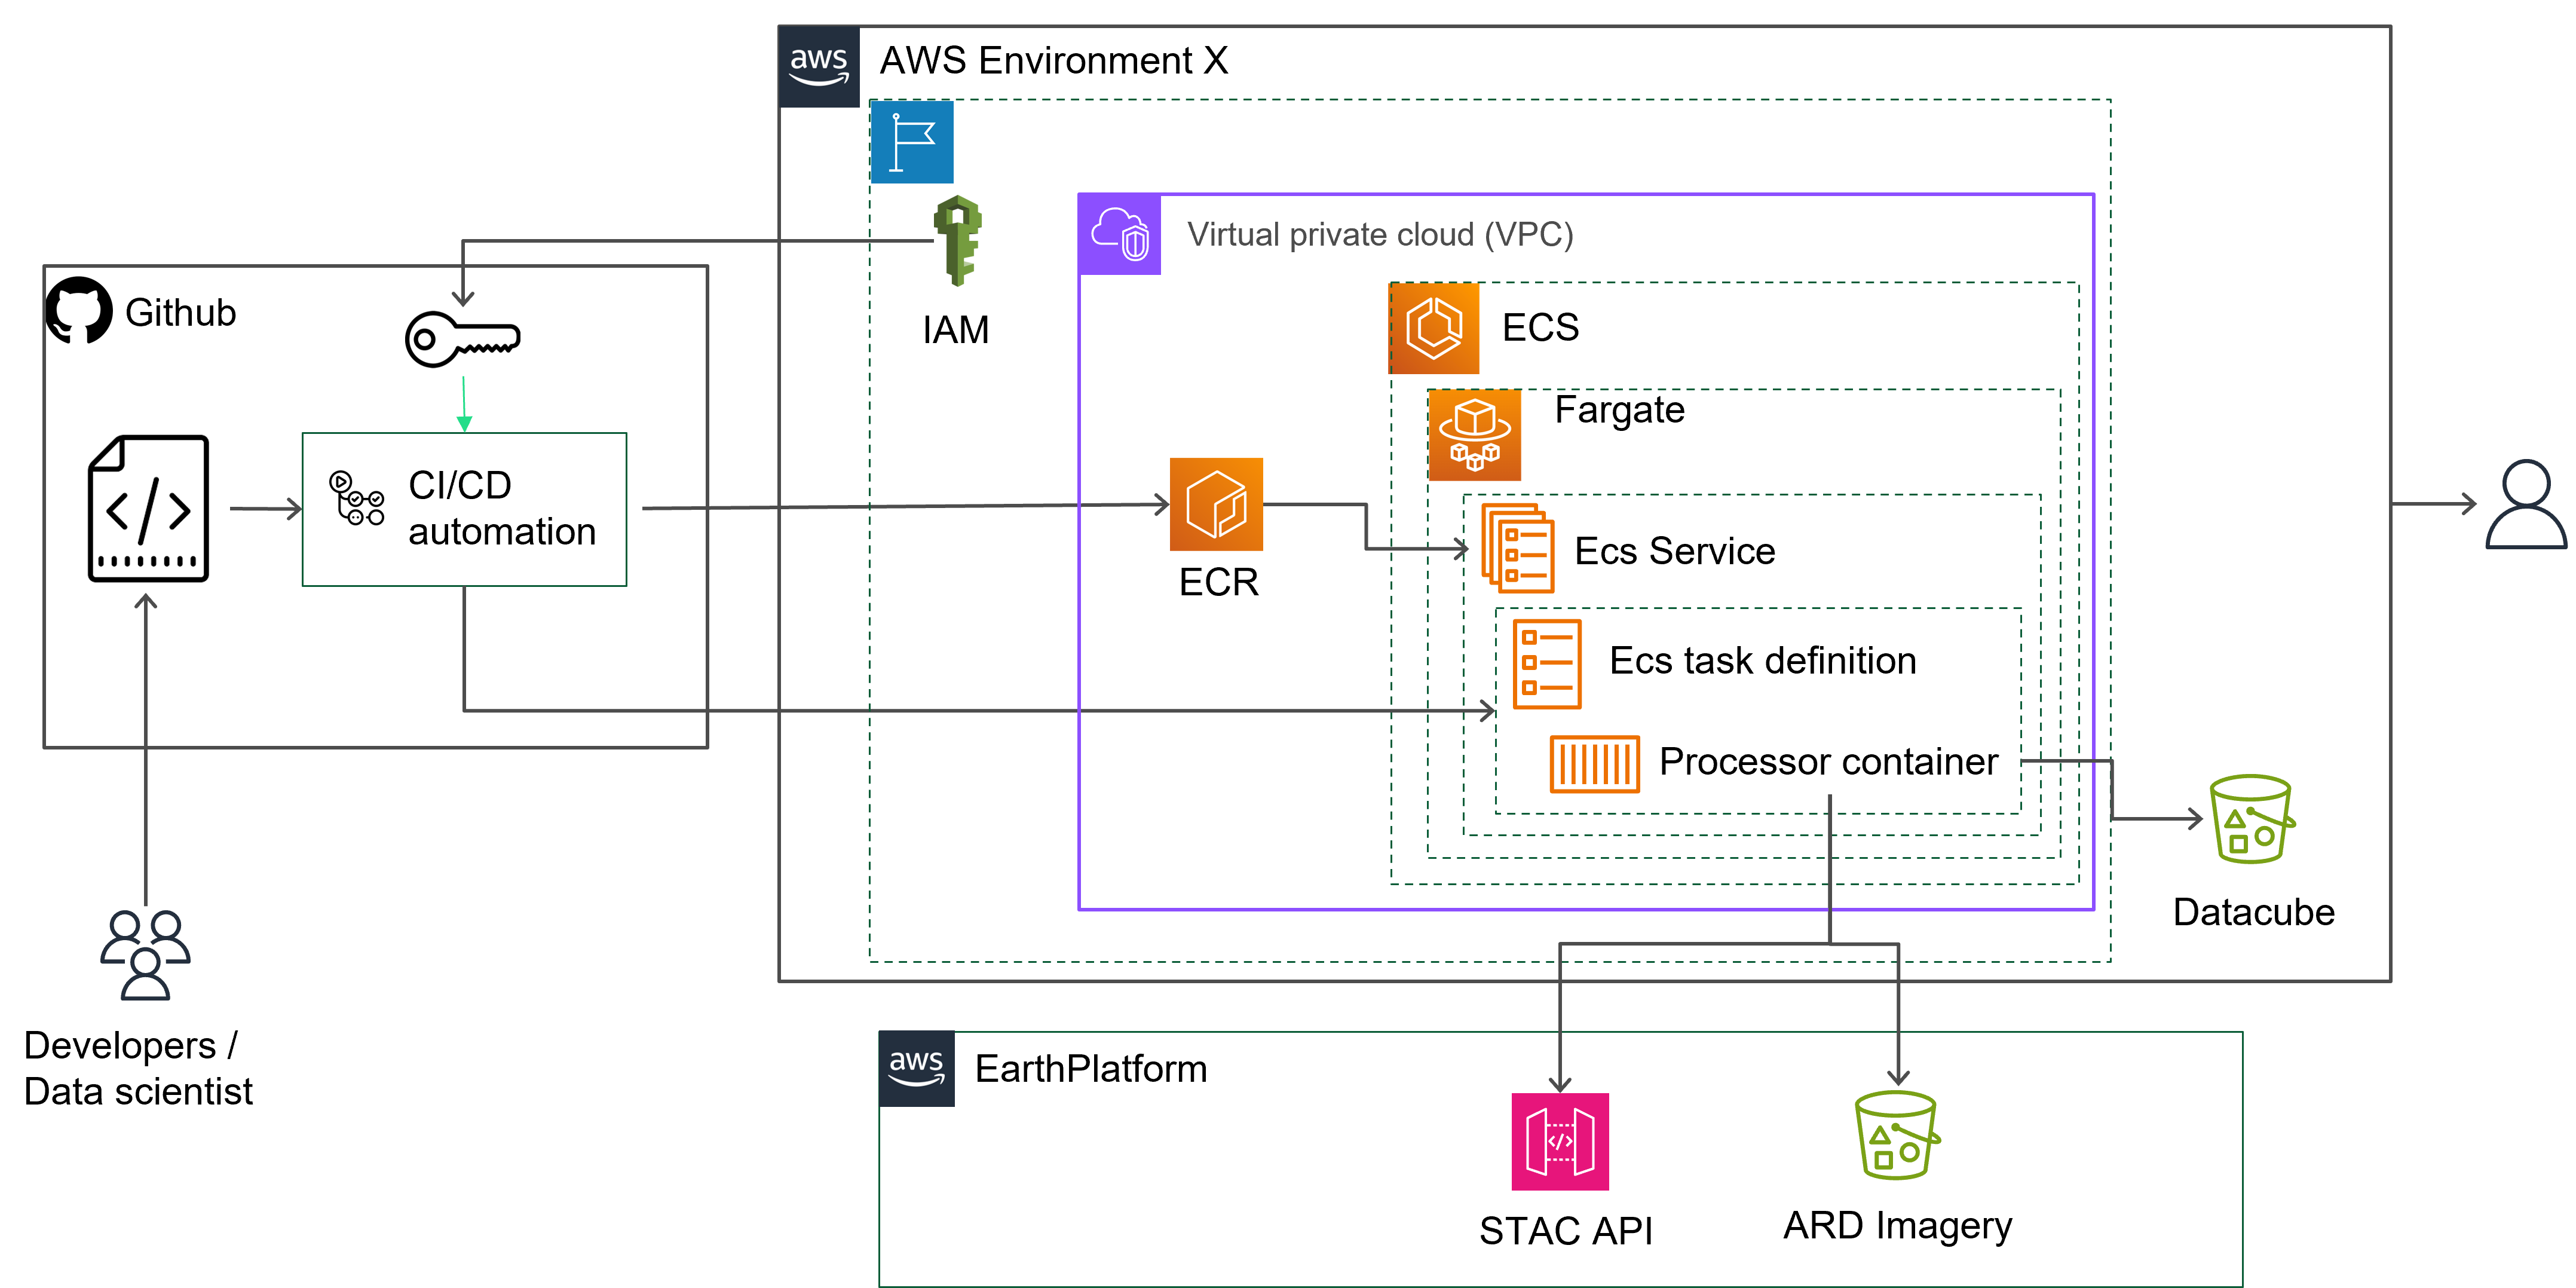The width and height of the screenshot is (2576, 1288).
Task: Select the AWS cloud logo at the top
Action: point(820,66)
